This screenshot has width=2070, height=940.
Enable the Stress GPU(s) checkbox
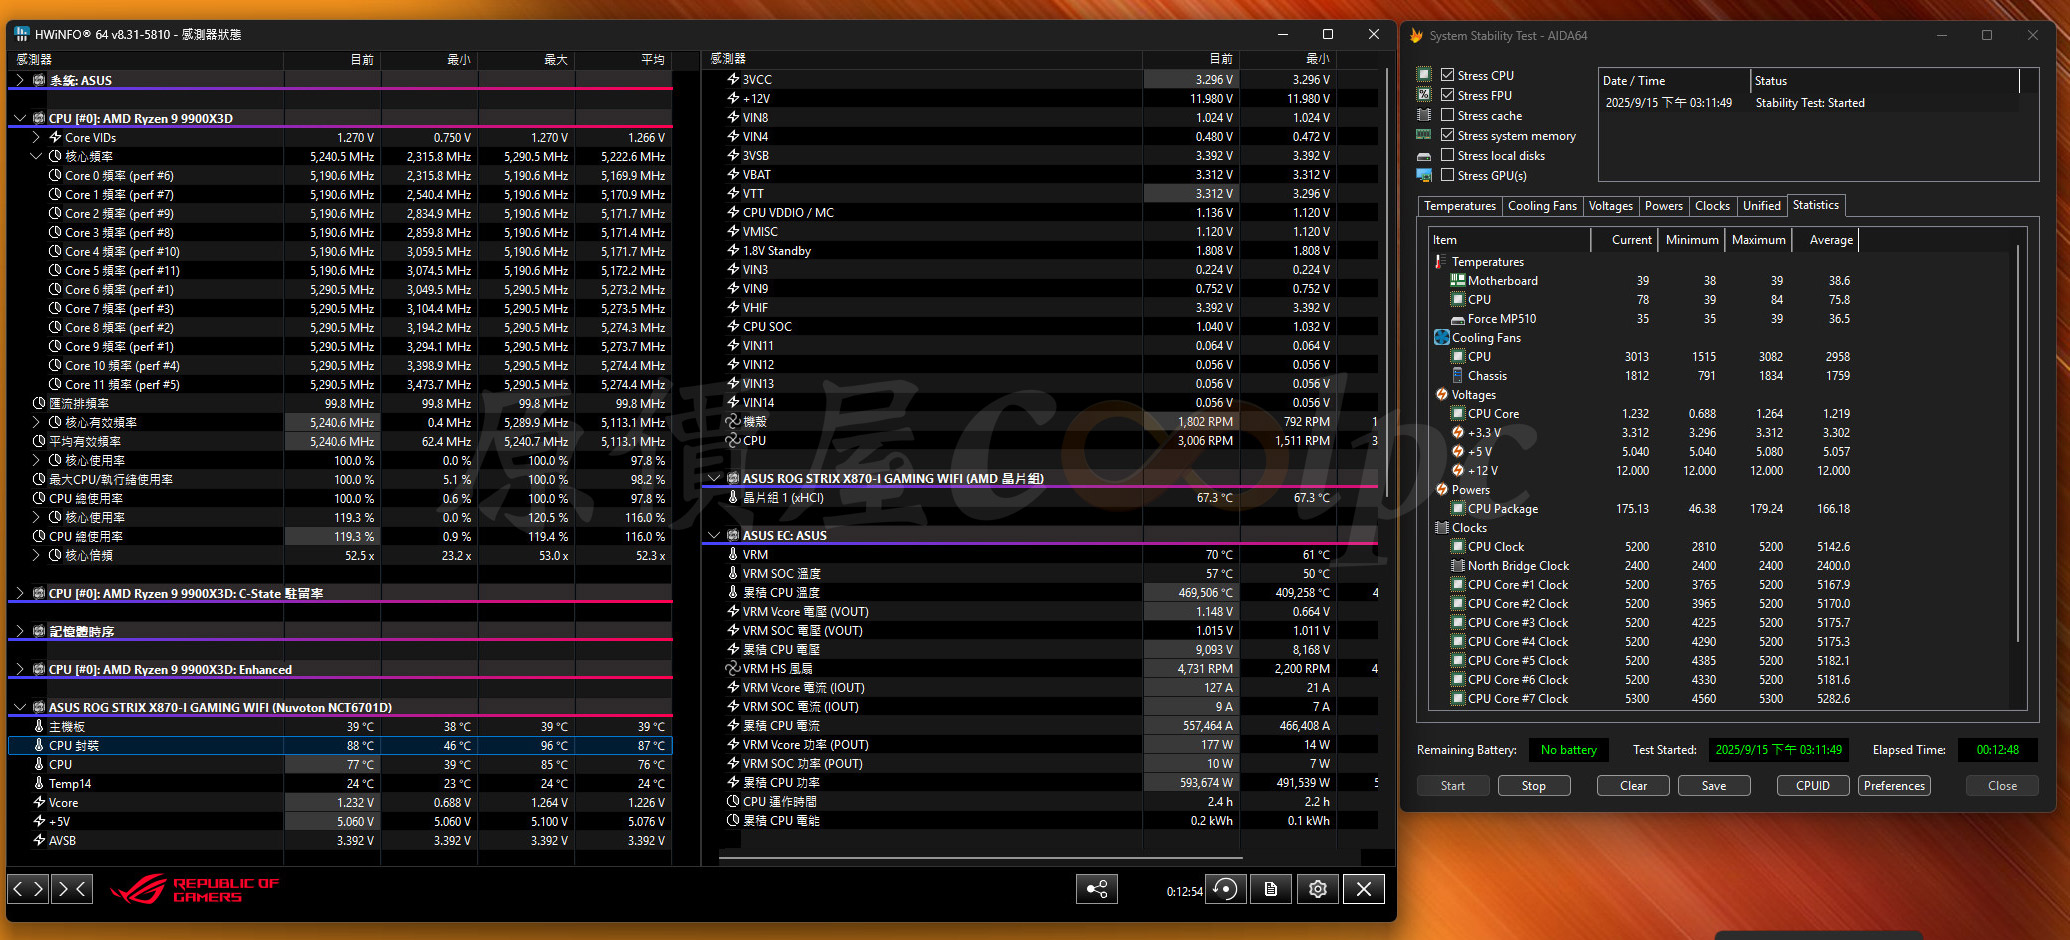coord(1447,175)
